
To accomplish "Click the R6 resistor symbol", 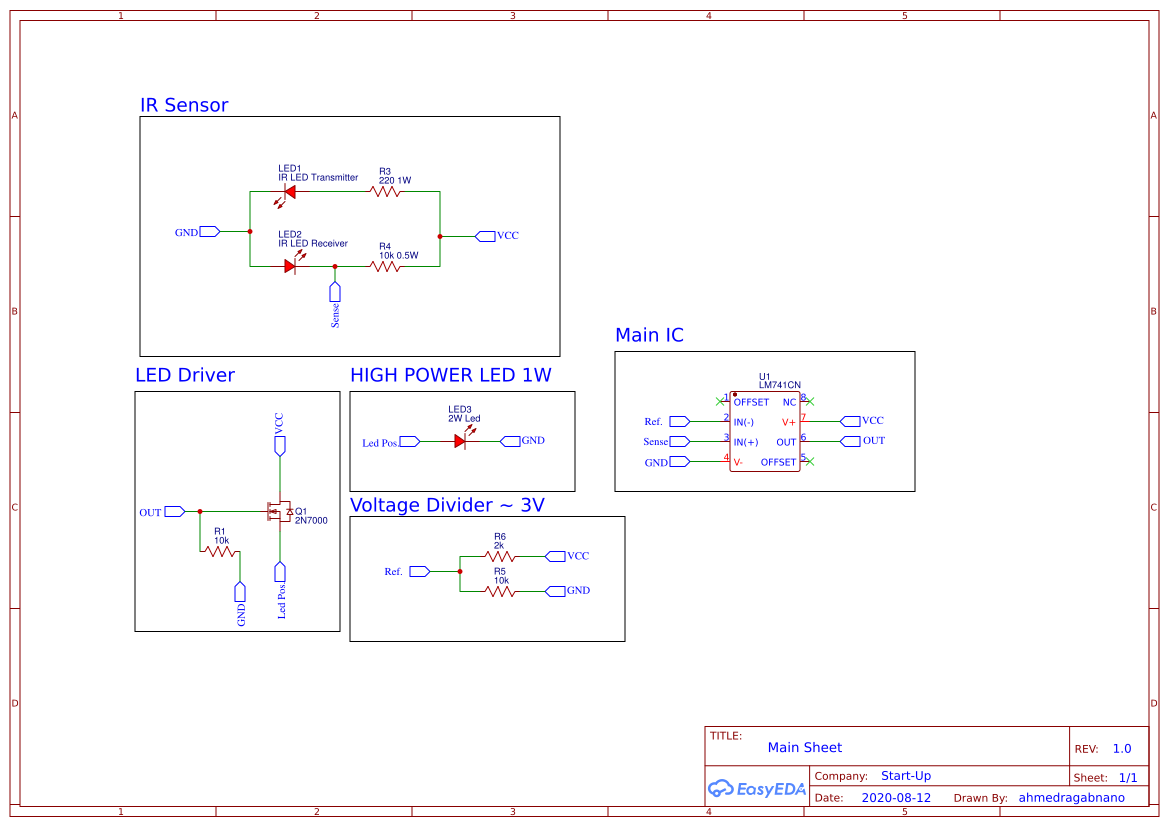I will [x=500, y=556].
